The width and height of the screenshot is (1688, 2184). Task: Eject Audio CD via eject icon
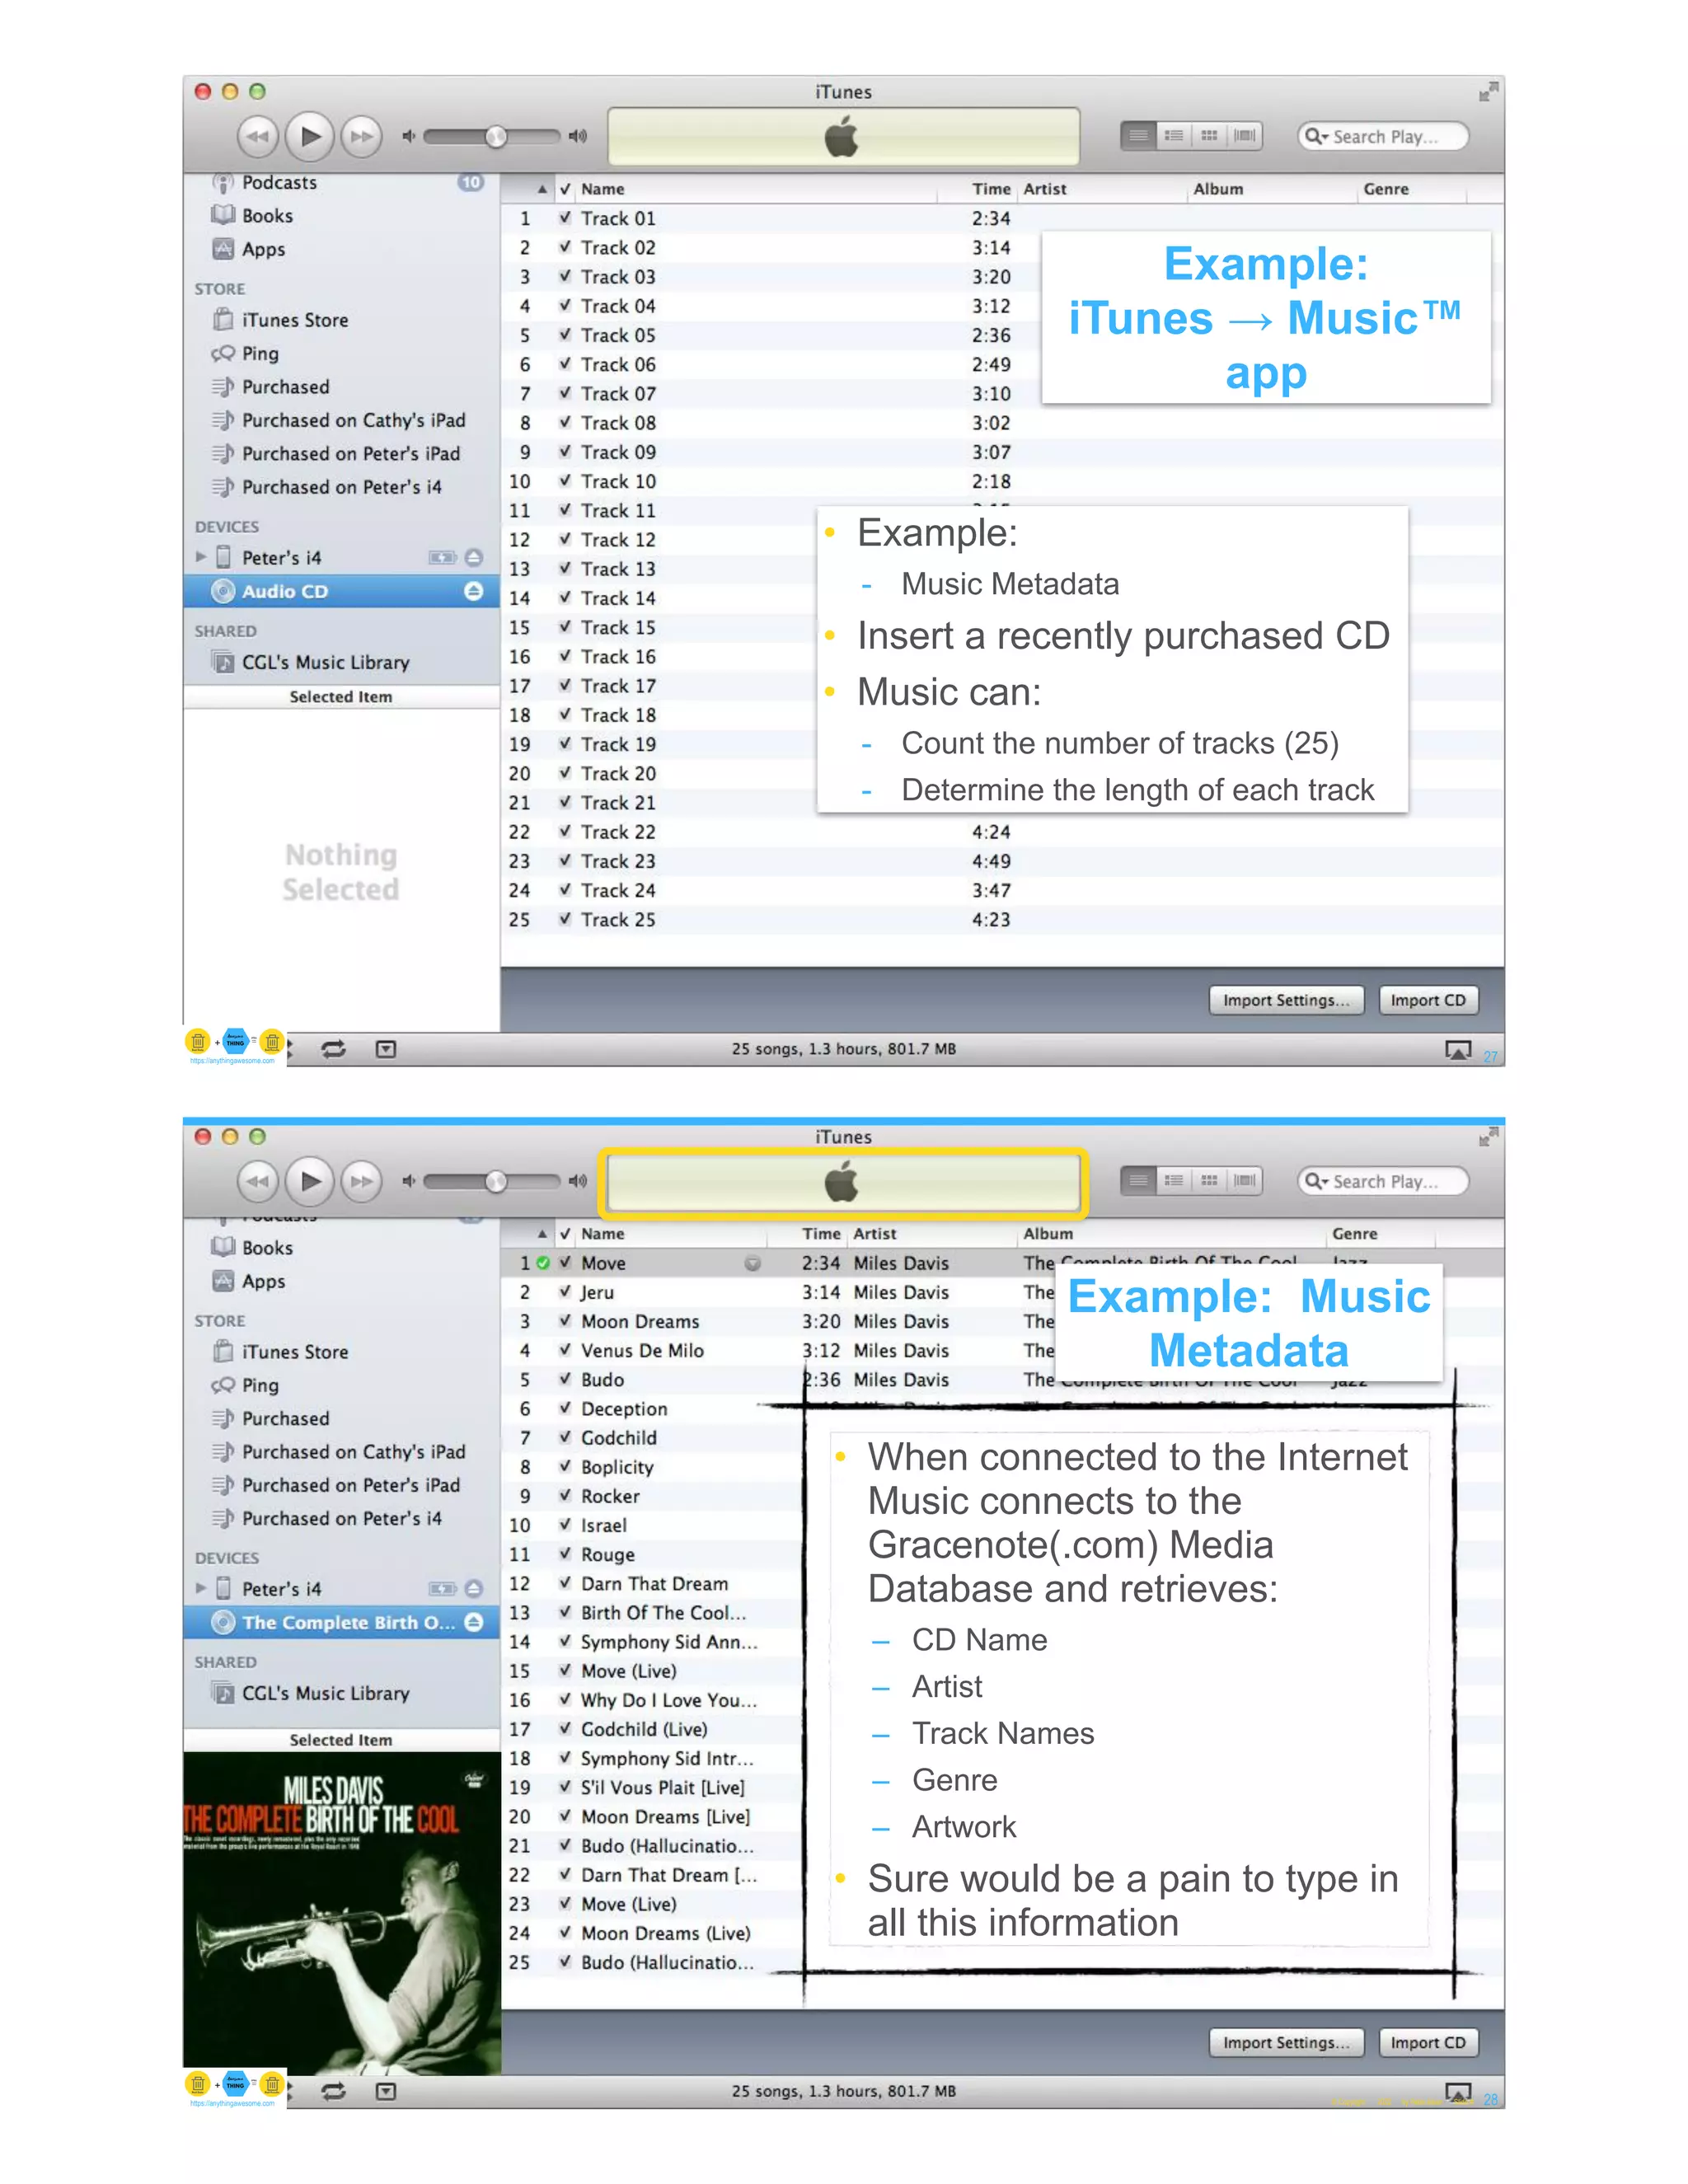tap(473, 591)
